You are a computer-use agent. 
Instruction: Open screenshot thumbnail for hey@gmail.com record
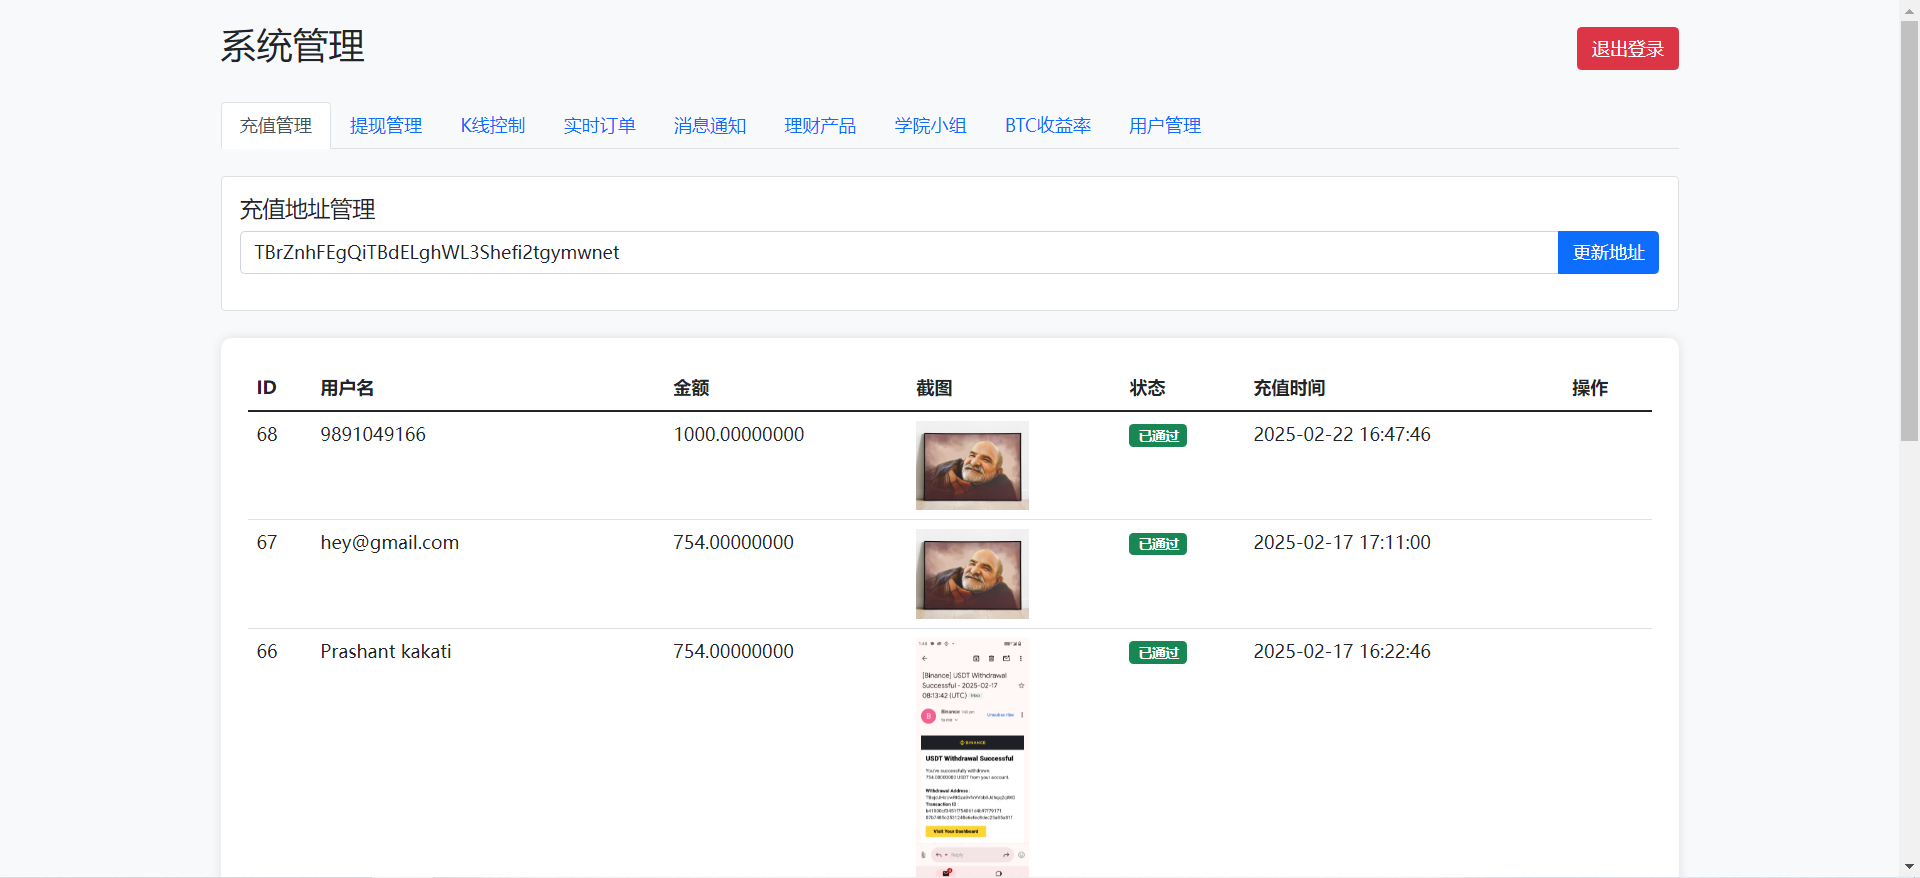coord(972,574)
